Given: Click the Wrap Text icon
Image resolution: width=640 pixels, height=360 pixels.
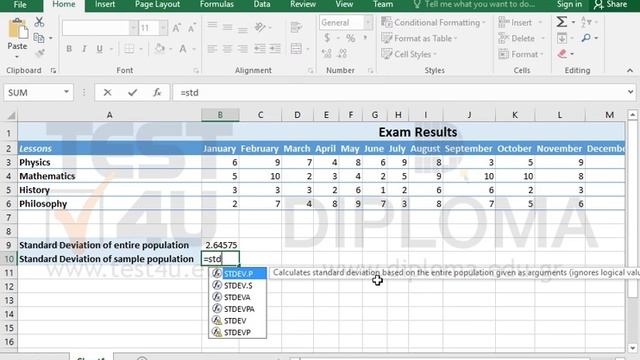Looking at the screenshot, I should pyautogui.click(x=296, y=27).
